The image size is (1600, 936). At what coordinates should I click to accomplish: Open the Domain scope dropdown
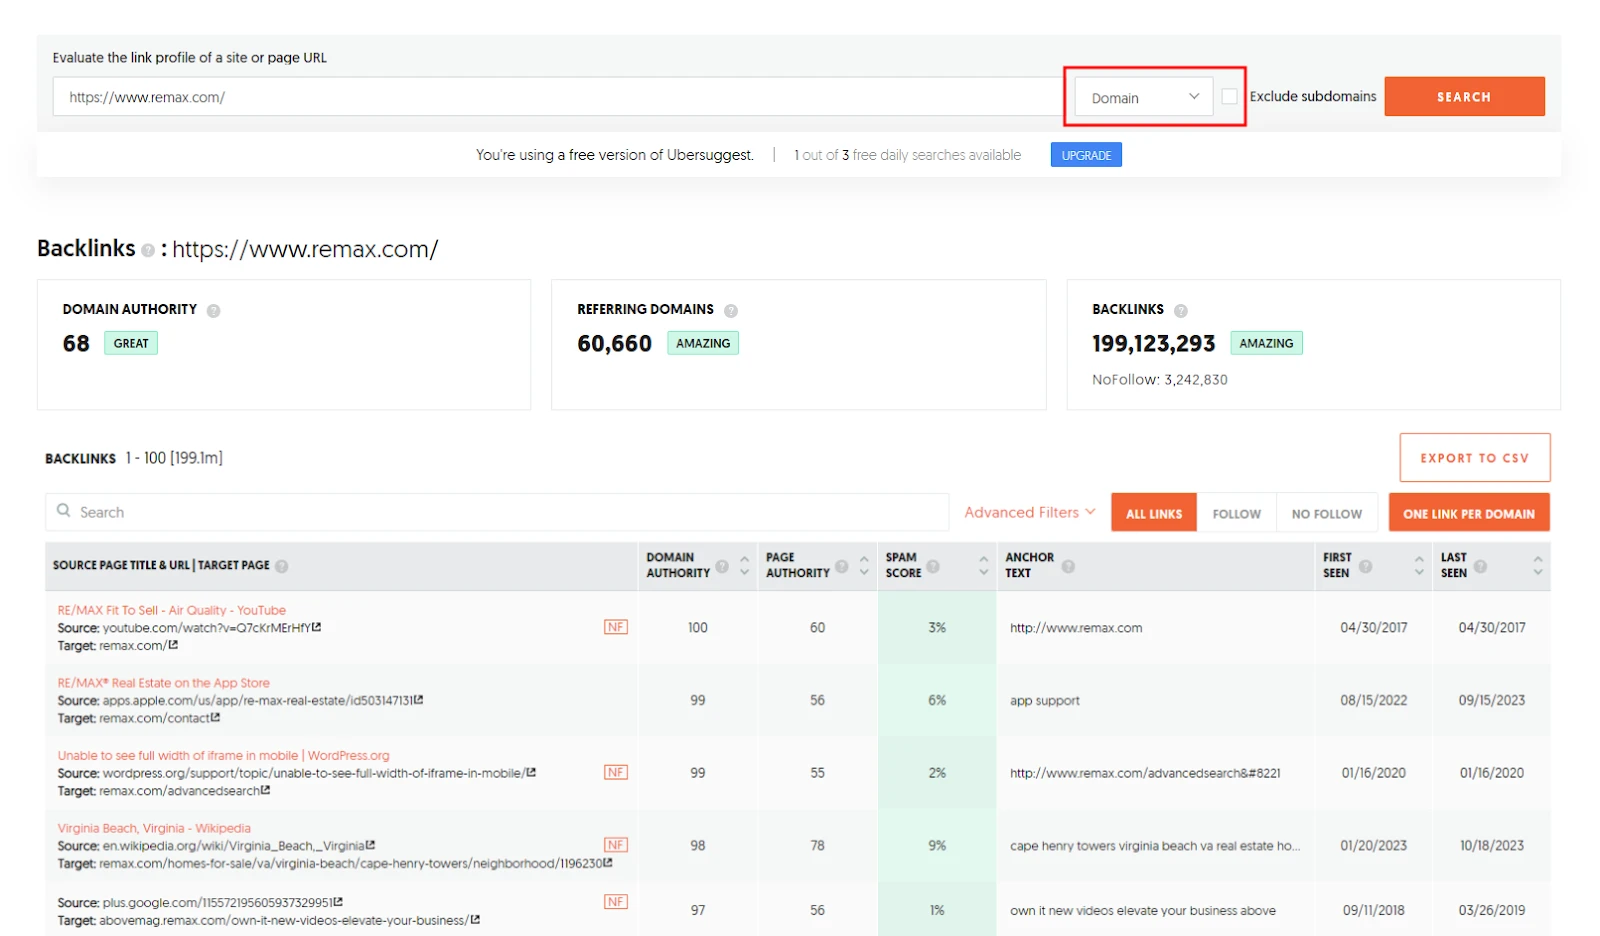(x=1144, y=97)
